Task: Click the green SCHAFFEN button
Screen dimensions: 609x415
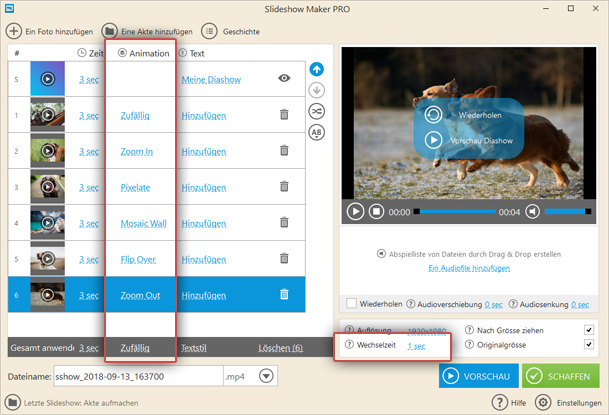Action: coord(560,376)
